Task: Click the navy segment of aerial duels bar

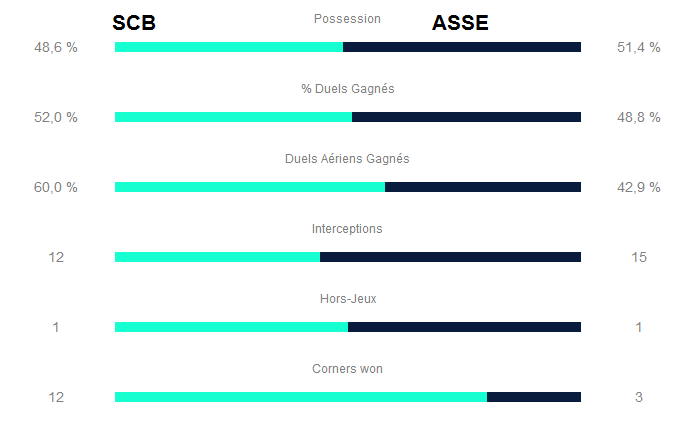Action: click(x=483, y=187)
